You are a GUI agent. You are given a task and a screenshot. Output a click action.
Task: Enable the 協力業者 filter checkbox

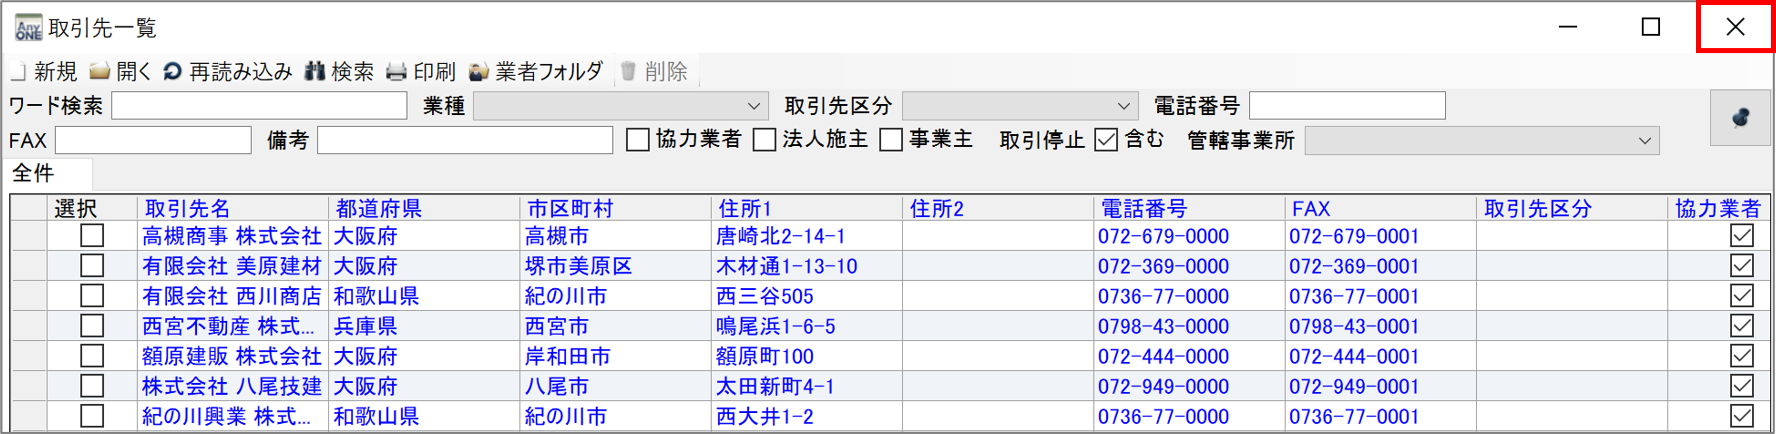click(x=638, y=140)
